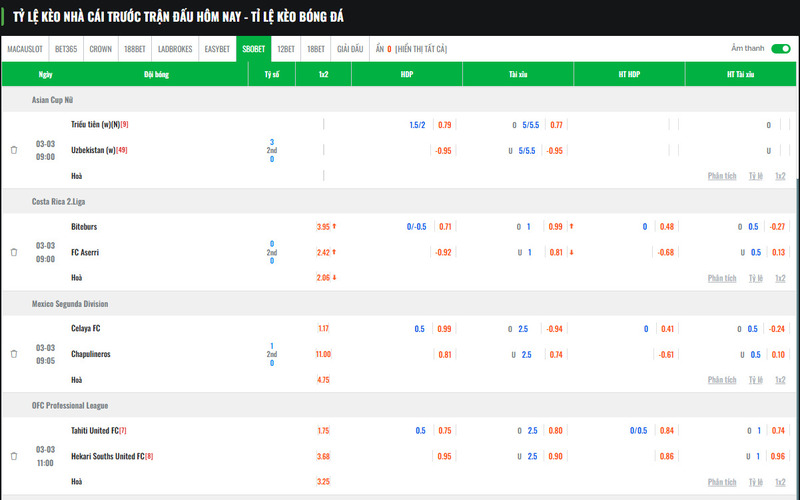Click Phân tích link in Costa Rica 2.Liga
This screenshot has height=500, width=800.
click(x=722, y=278)
